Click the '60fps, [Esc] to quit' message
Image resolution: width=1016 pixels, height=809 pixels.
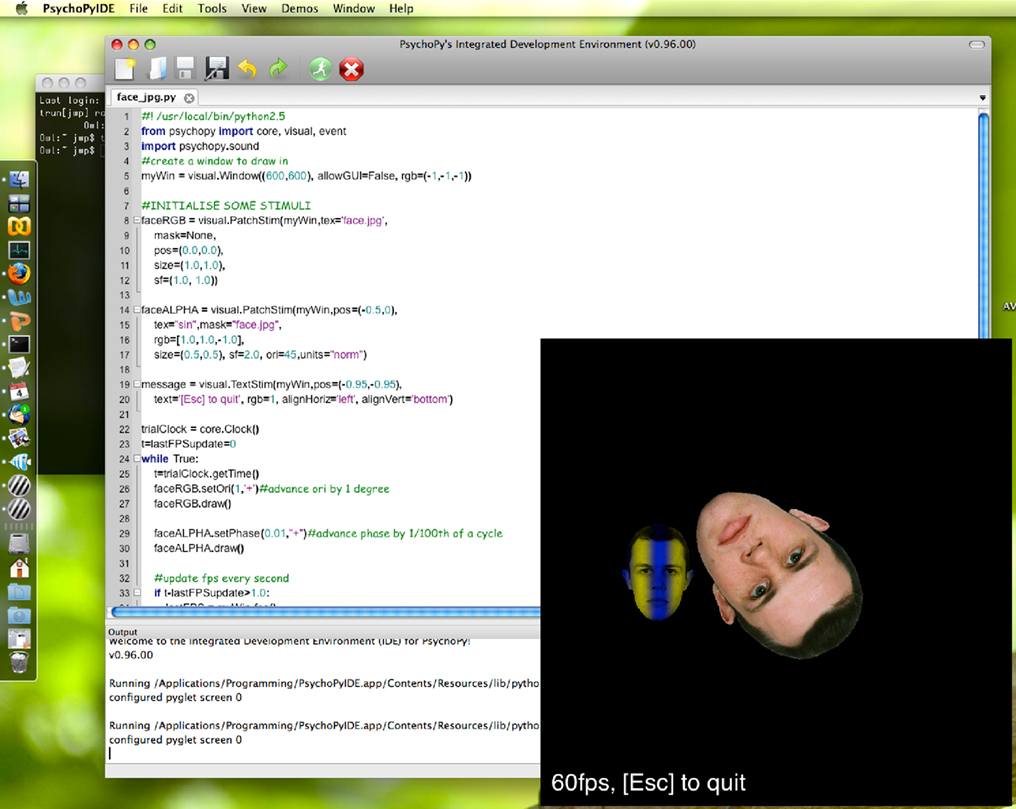pyautogui.click(x=648, y=782)
